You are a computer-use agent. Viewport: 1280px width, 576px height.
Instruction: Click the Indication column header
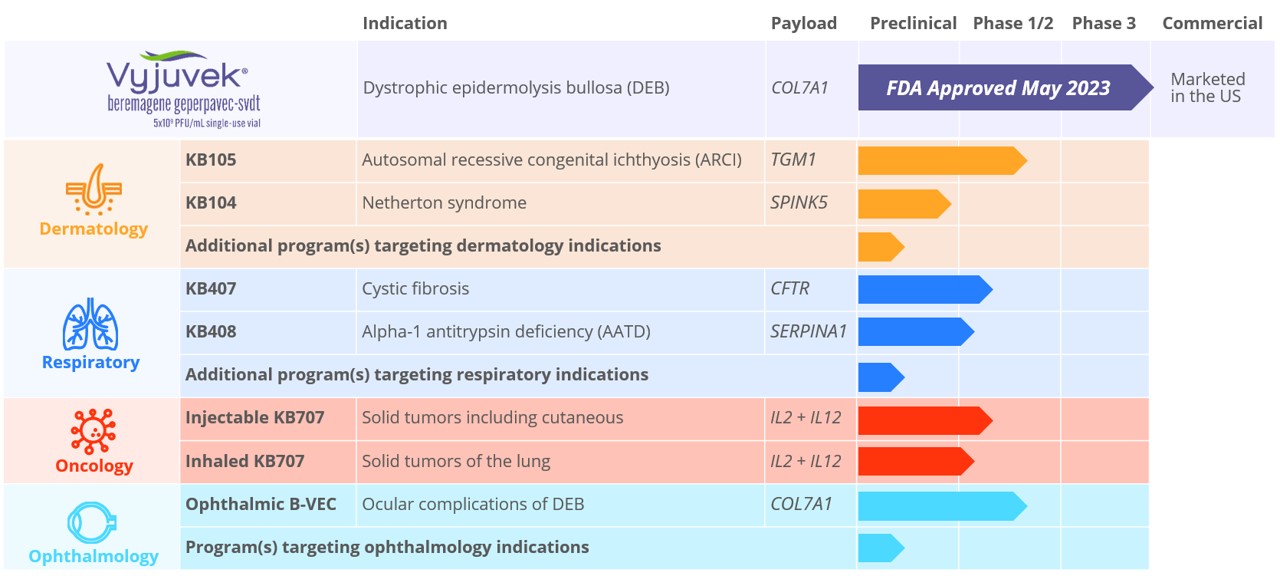click(404, 23)
